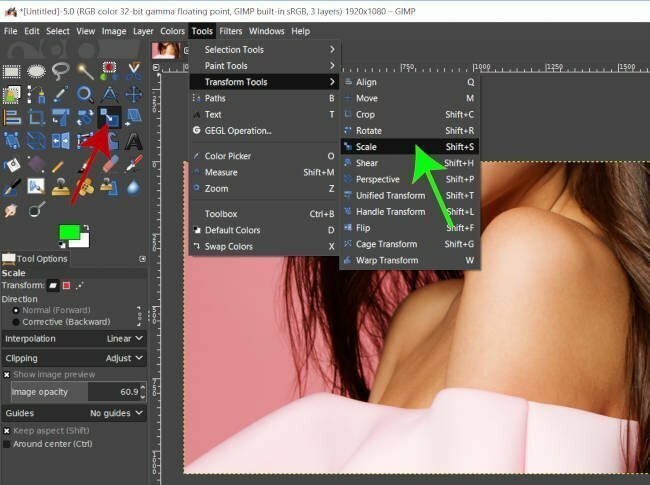Open the Filters menu
Screen dimensions: 650x485
pos(230,31)
